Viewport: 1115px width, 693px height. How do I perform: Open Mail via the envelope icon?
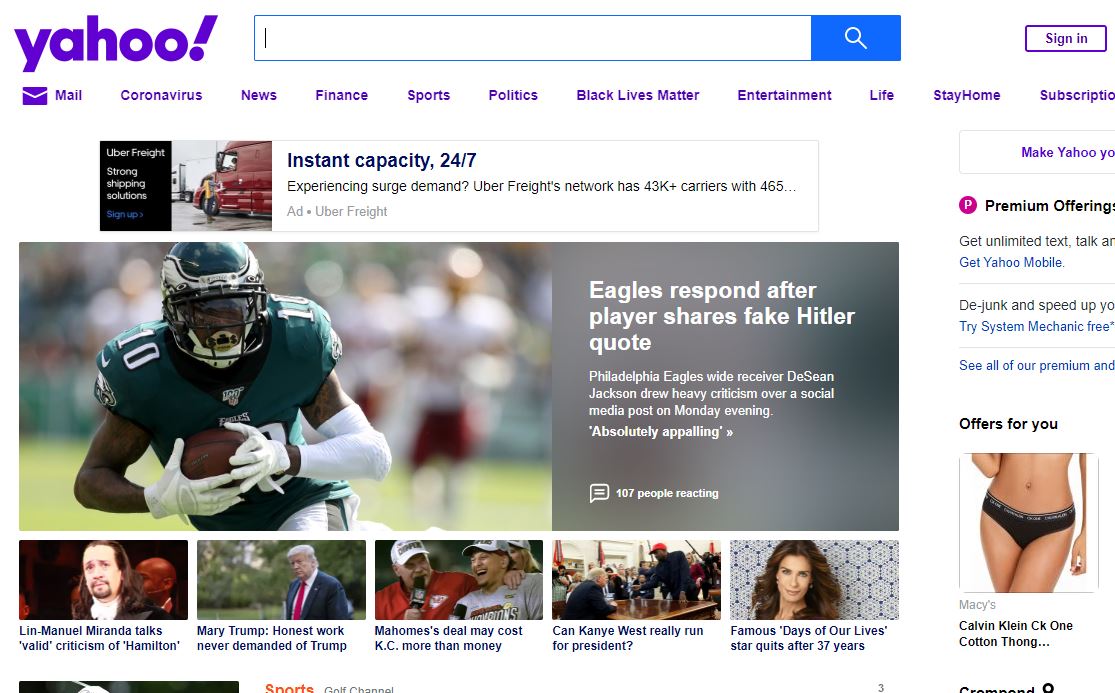click(35, 95)
